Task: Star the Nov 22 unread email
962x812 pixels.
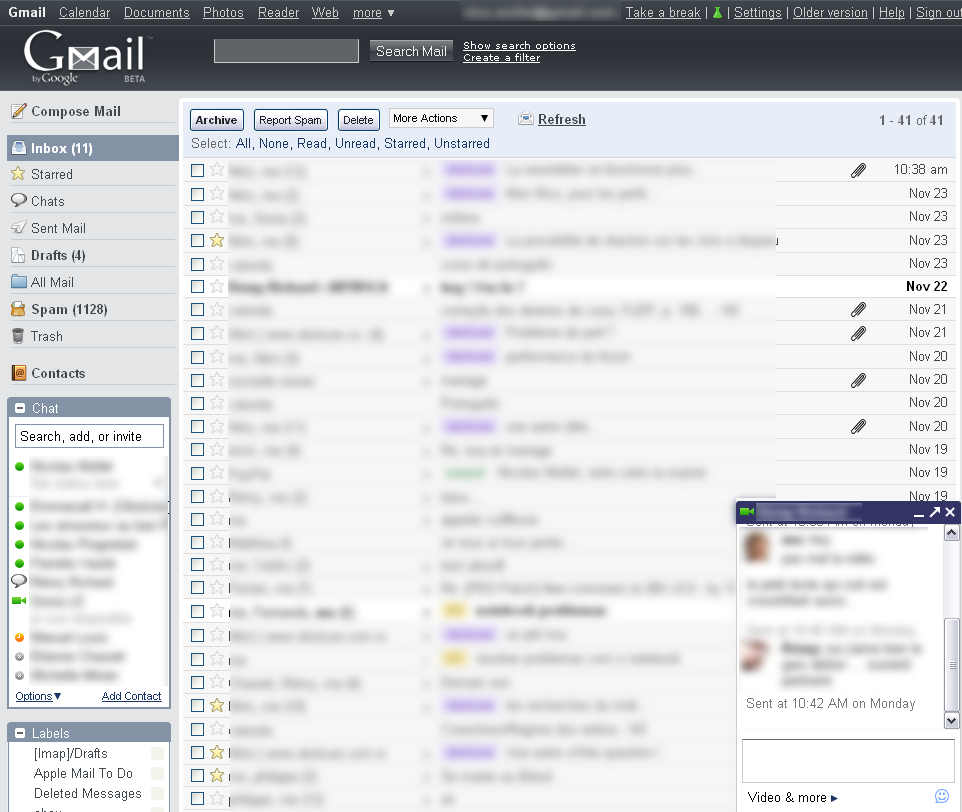Action: 217,286
